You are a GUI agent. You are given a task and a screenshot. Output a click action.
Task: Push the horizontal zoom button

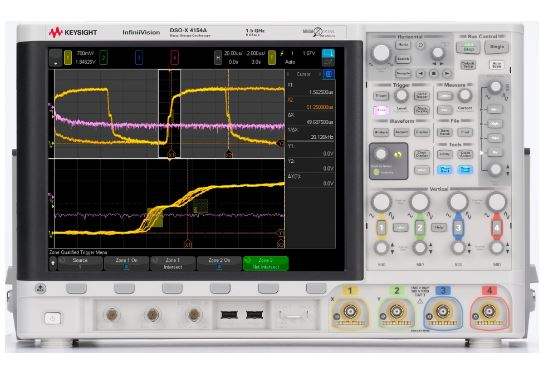(420, 45)
